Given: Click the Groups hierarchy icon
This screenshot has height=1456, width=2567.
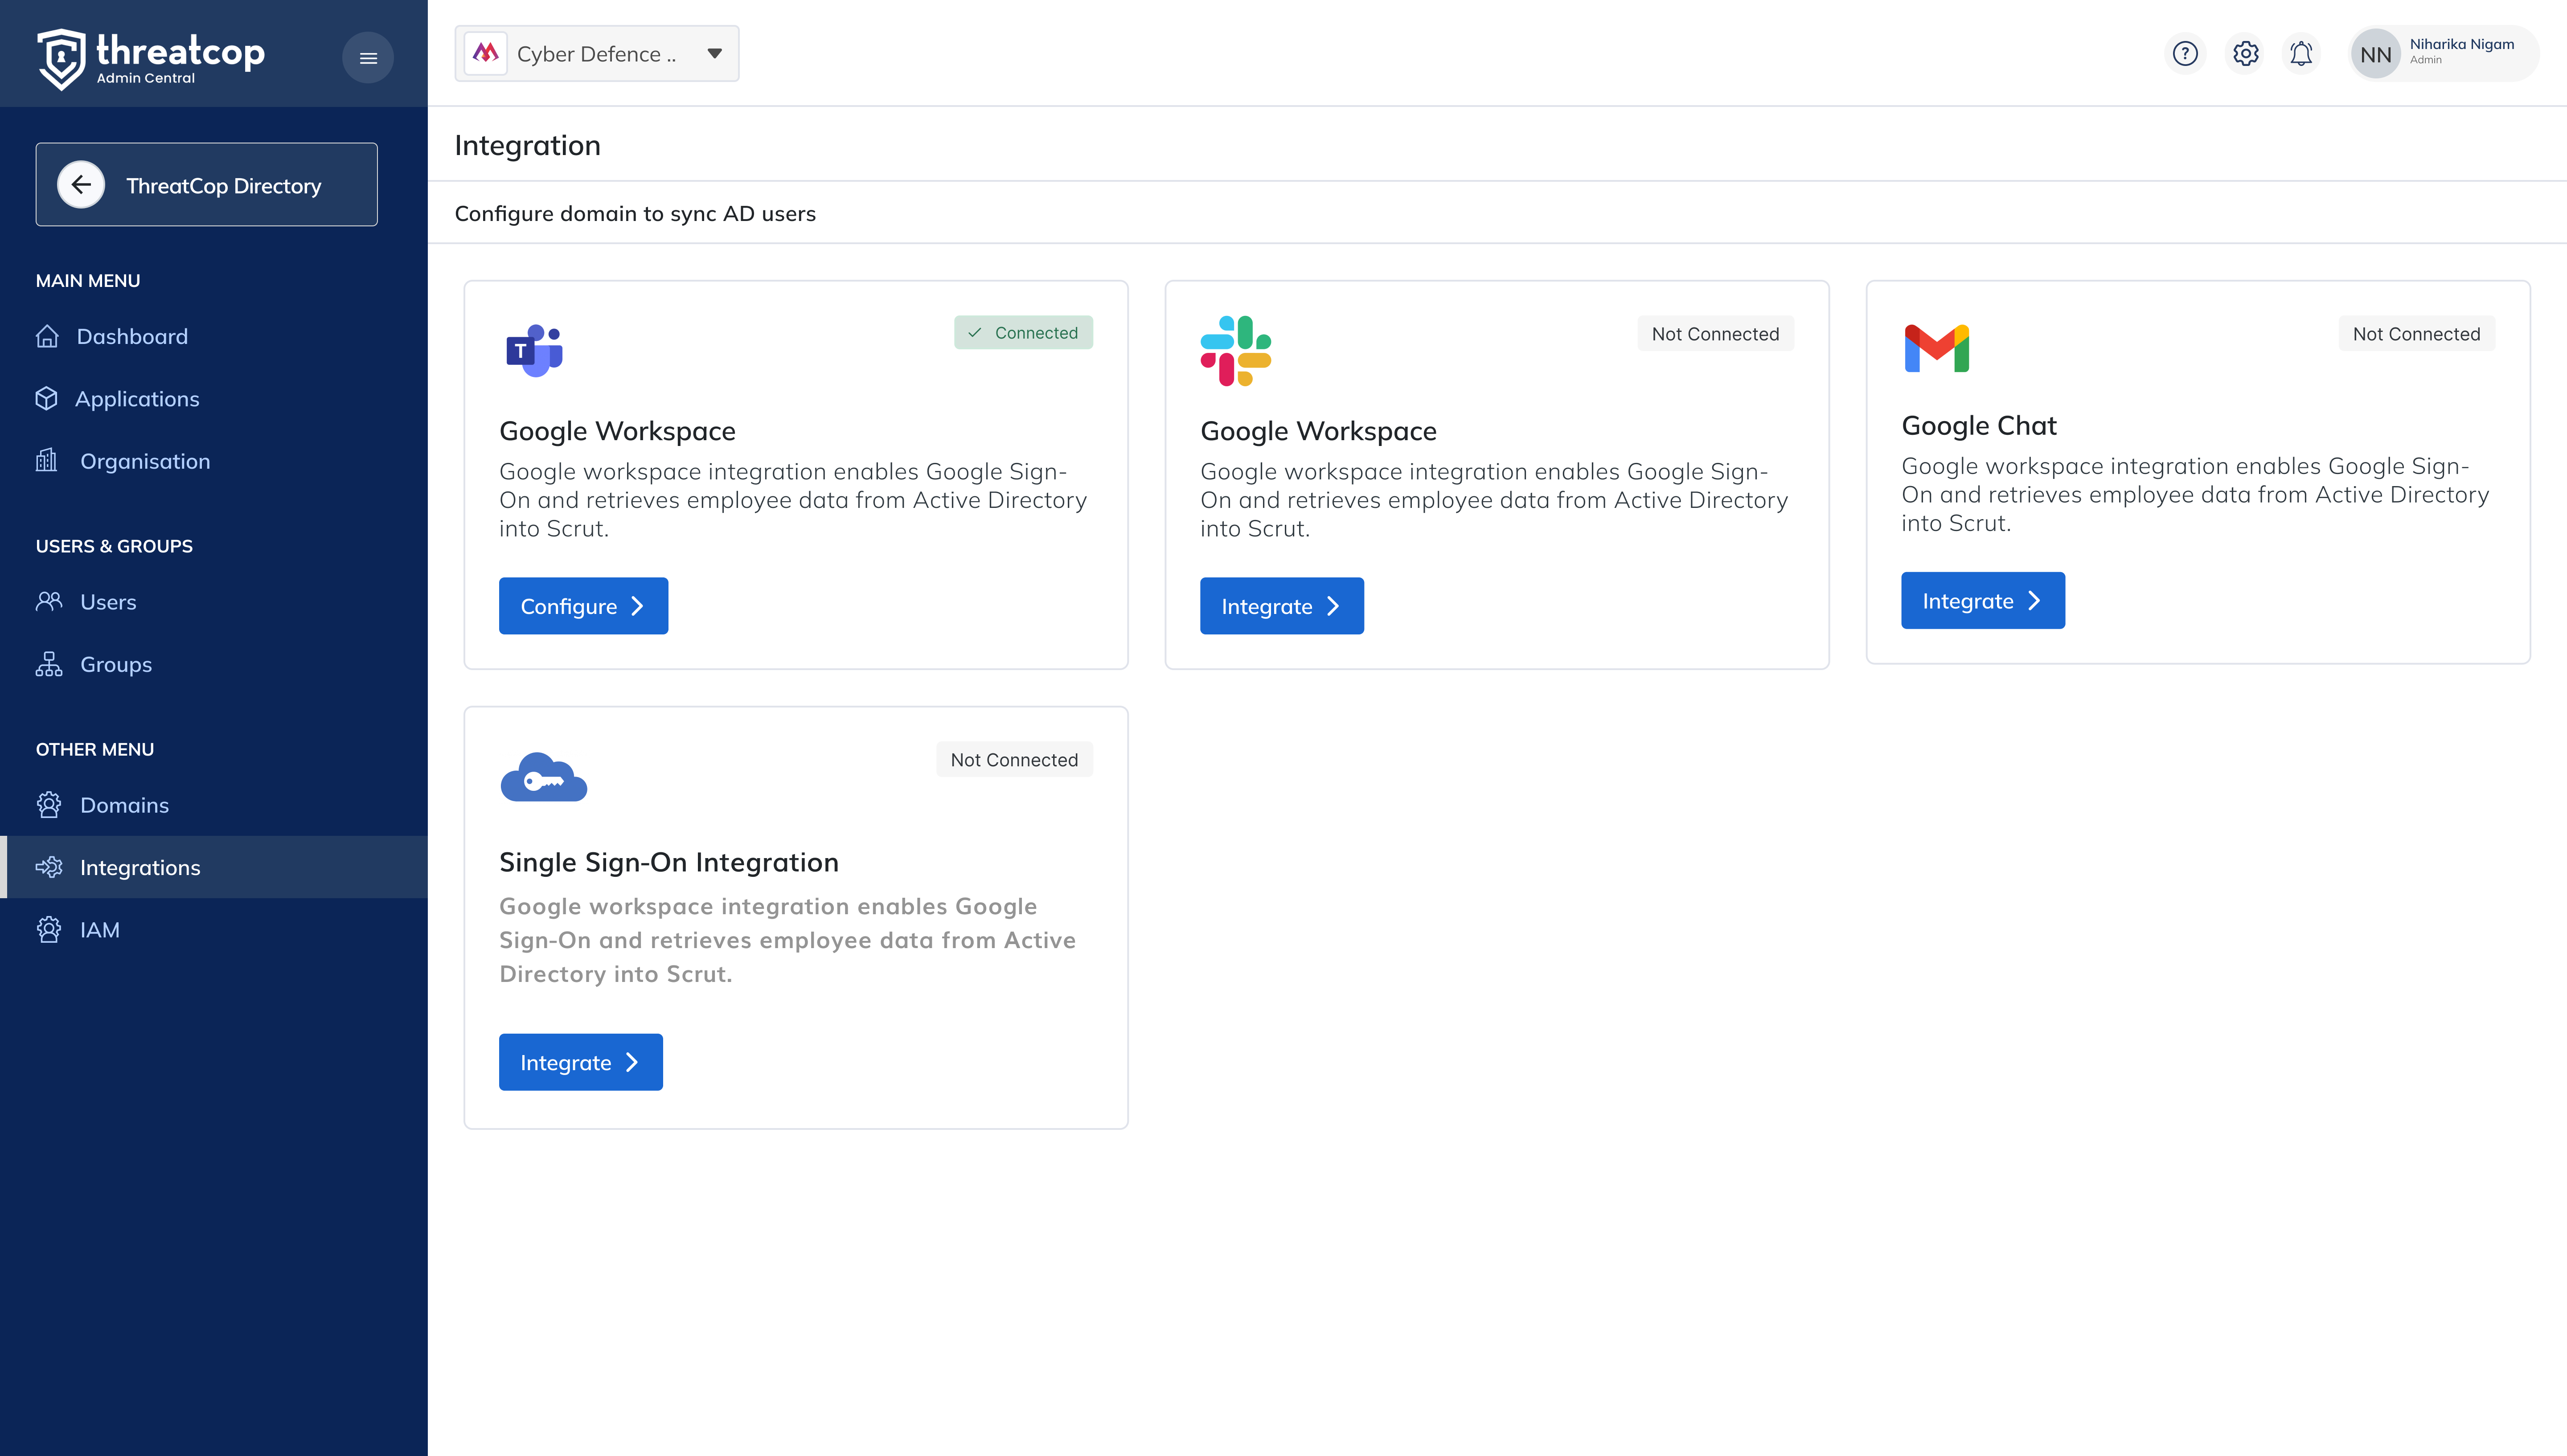Looking at the screenshot, I should [49, 664].
